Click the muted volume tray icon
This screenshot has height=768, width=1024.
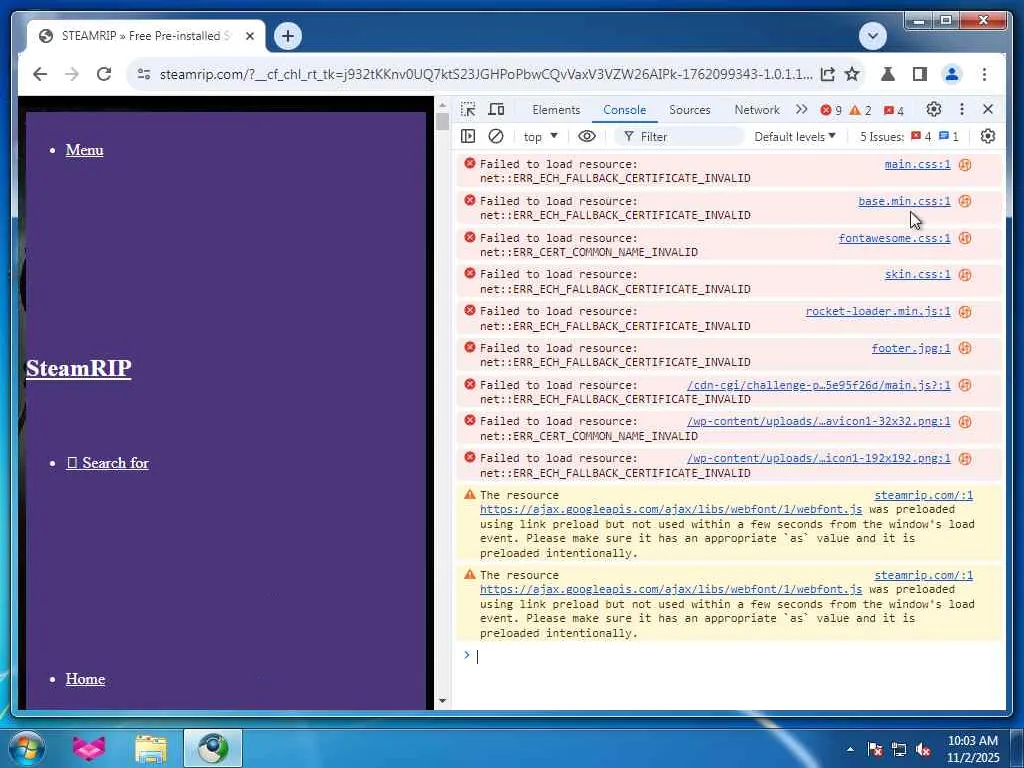point(923,750)
